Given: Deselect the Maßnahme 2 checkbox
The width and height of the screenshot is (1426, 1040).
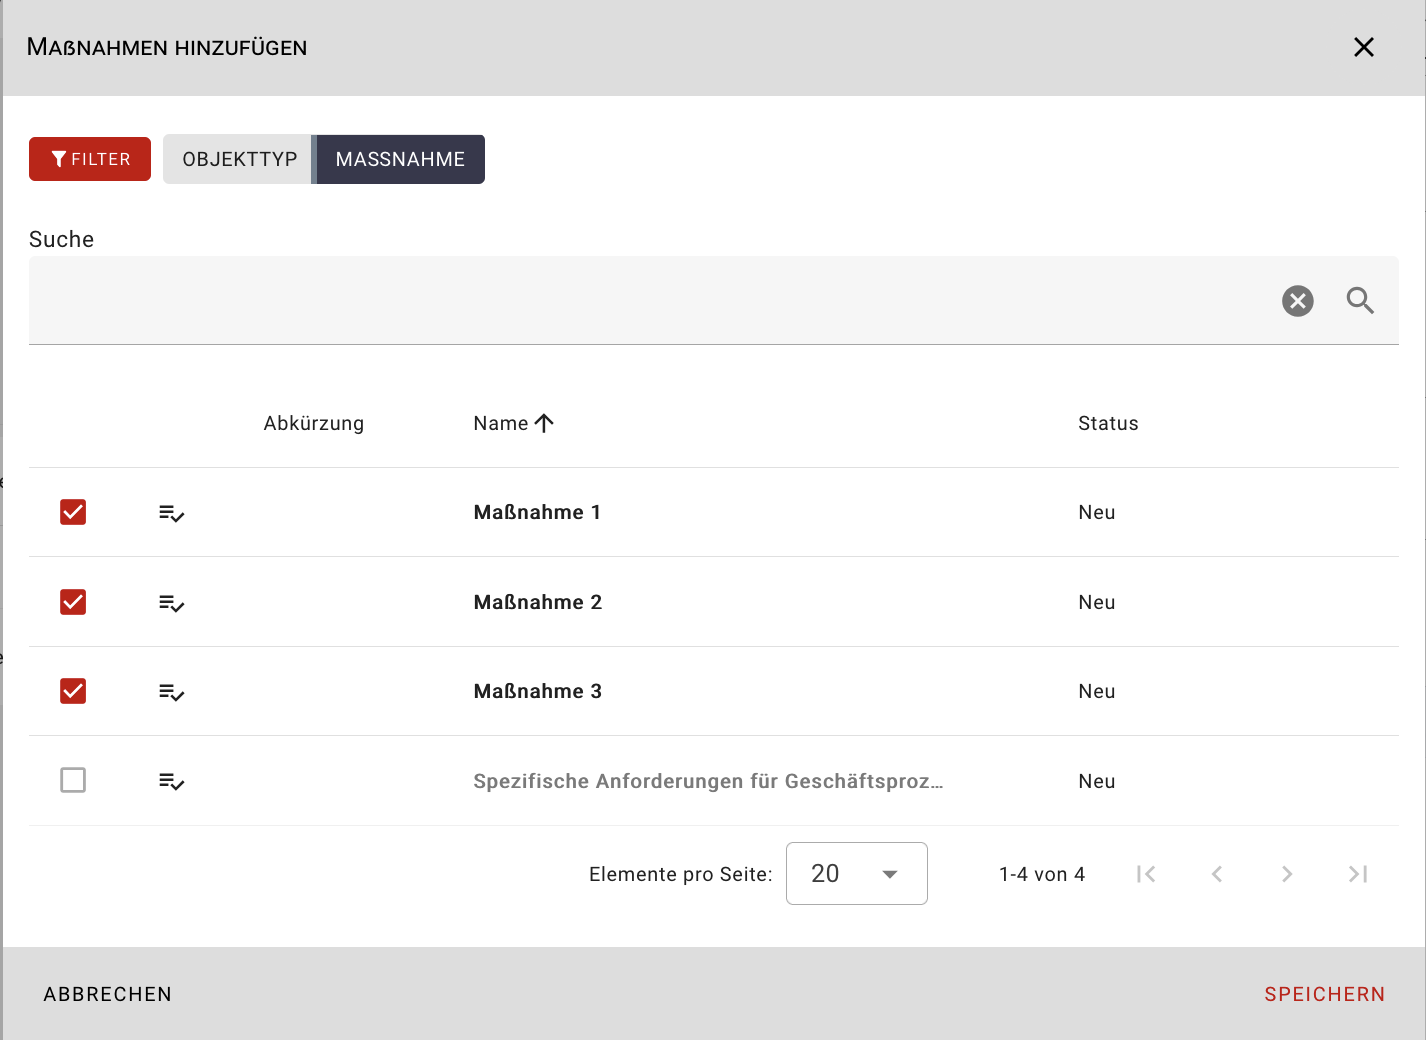Looking at the screenshot, I should point(73,602).
